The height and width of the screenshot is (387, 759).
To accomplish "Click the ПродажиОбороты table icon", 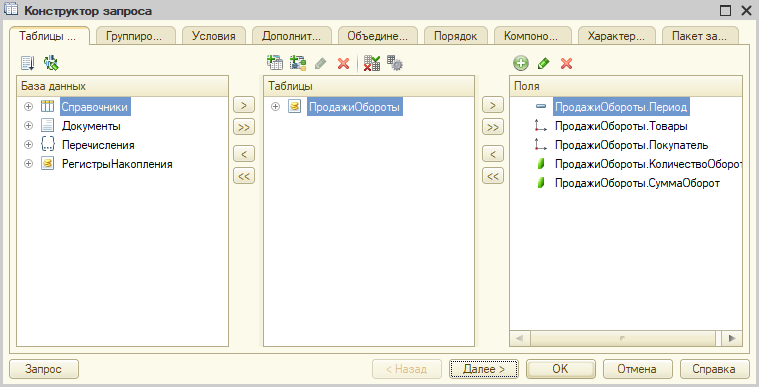I will click(294, 107).
